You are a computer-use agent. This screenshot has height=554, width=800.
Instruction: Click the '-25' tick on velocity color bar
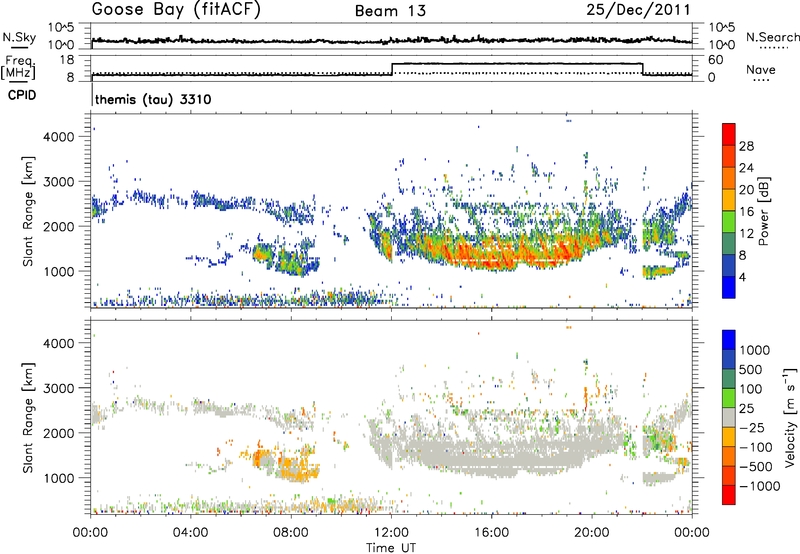coord(752,428)
